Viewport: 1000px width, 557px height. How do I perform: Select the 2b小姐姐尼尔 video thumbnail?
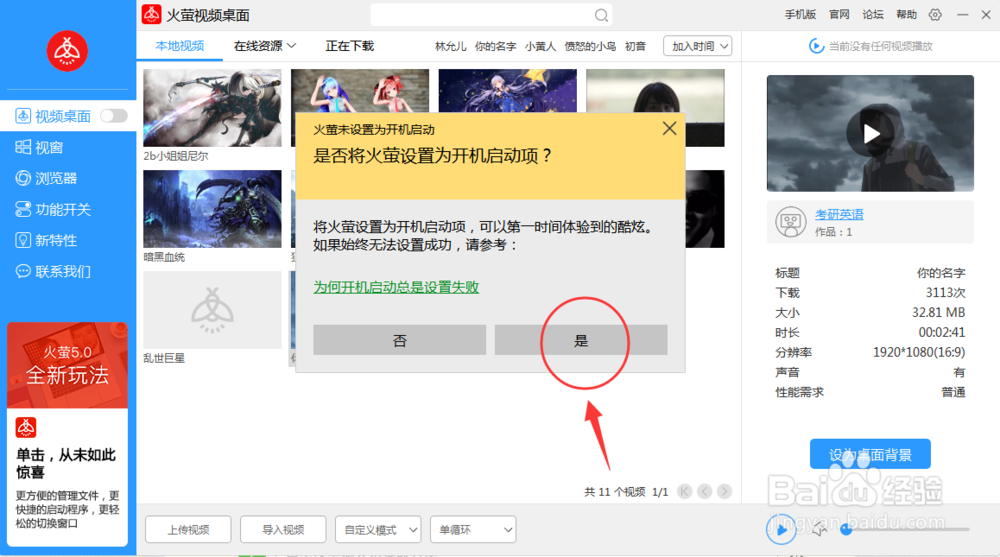(x=212, y=108)
